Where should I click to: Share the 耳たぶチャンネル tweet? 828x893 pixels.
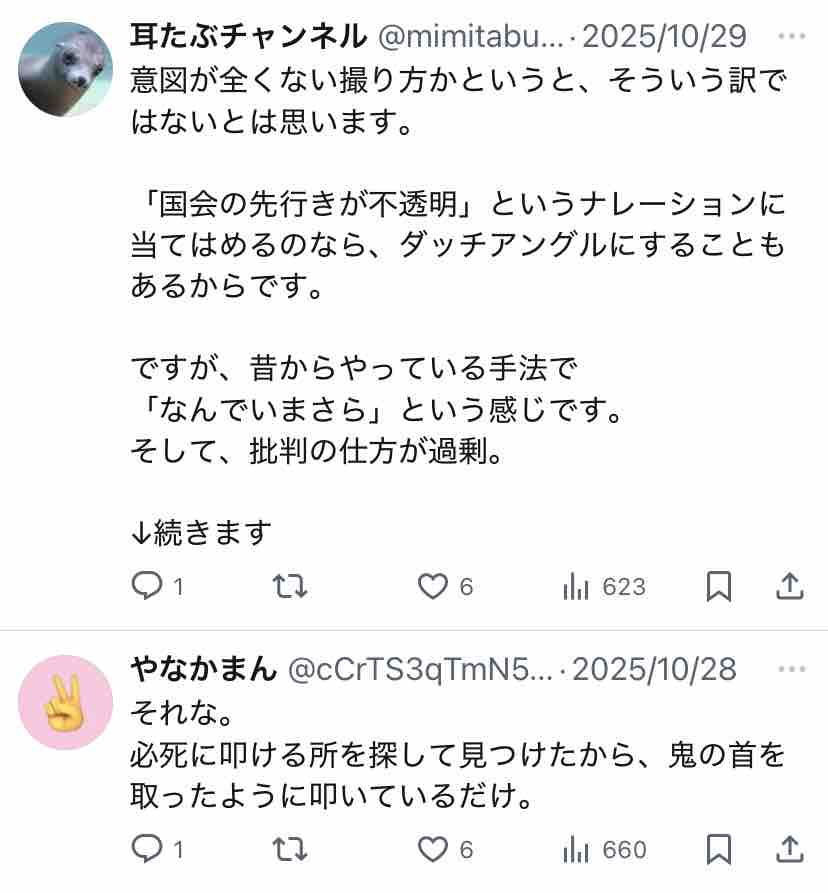point(790,586)
